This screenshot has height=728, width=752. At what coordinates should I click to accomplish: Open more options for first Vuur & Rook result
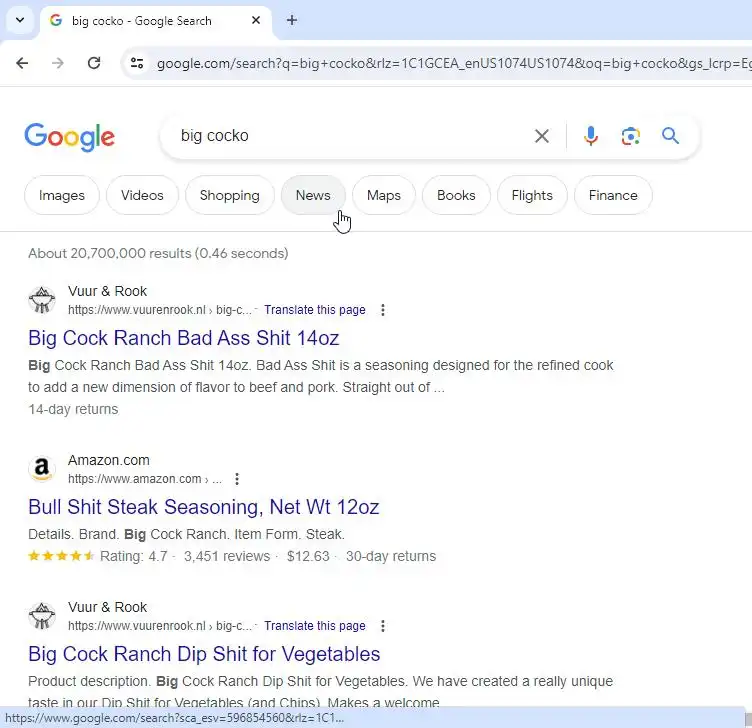click(x=382, y=310)
